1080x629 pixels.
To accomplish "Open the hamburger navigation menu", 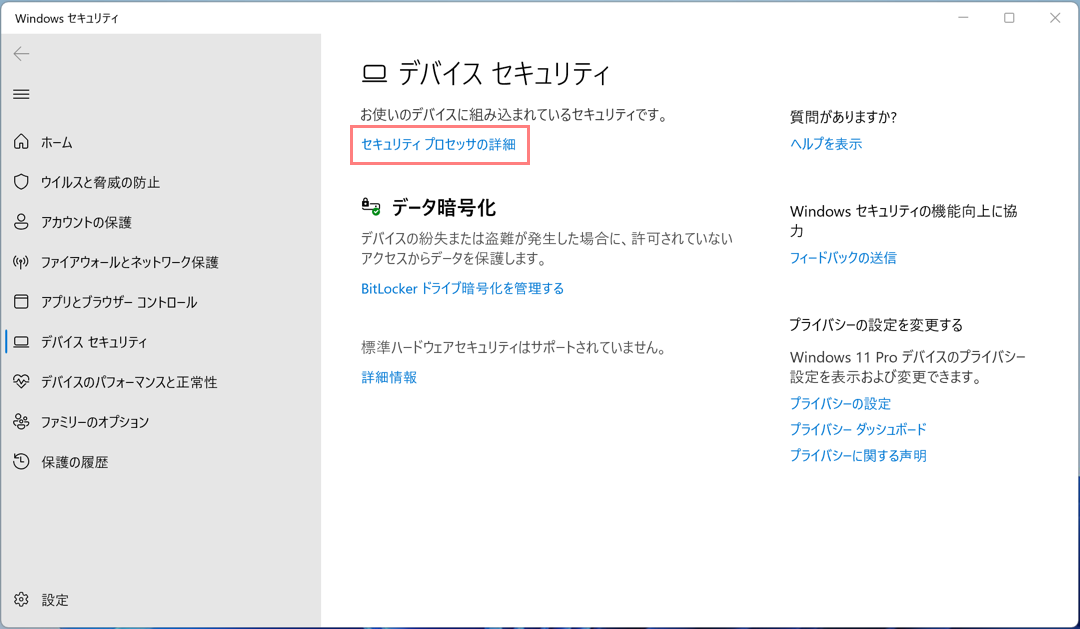I will (21, 94).
